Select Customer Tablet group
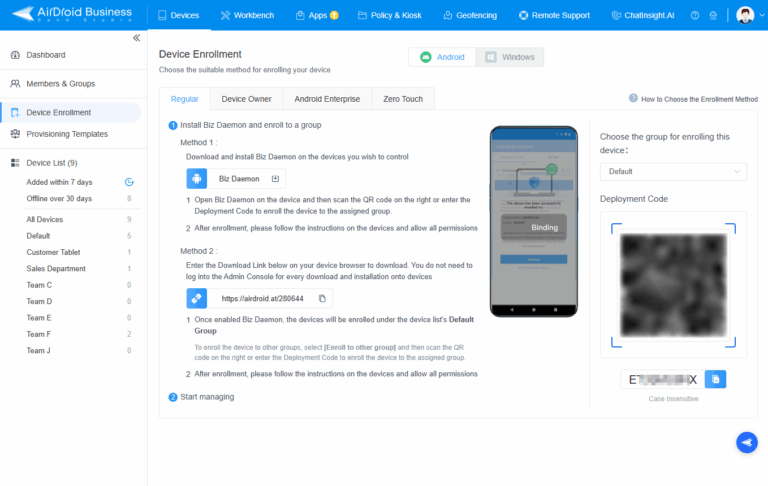This screenshot has width=768, height=486. click(53, 252)
